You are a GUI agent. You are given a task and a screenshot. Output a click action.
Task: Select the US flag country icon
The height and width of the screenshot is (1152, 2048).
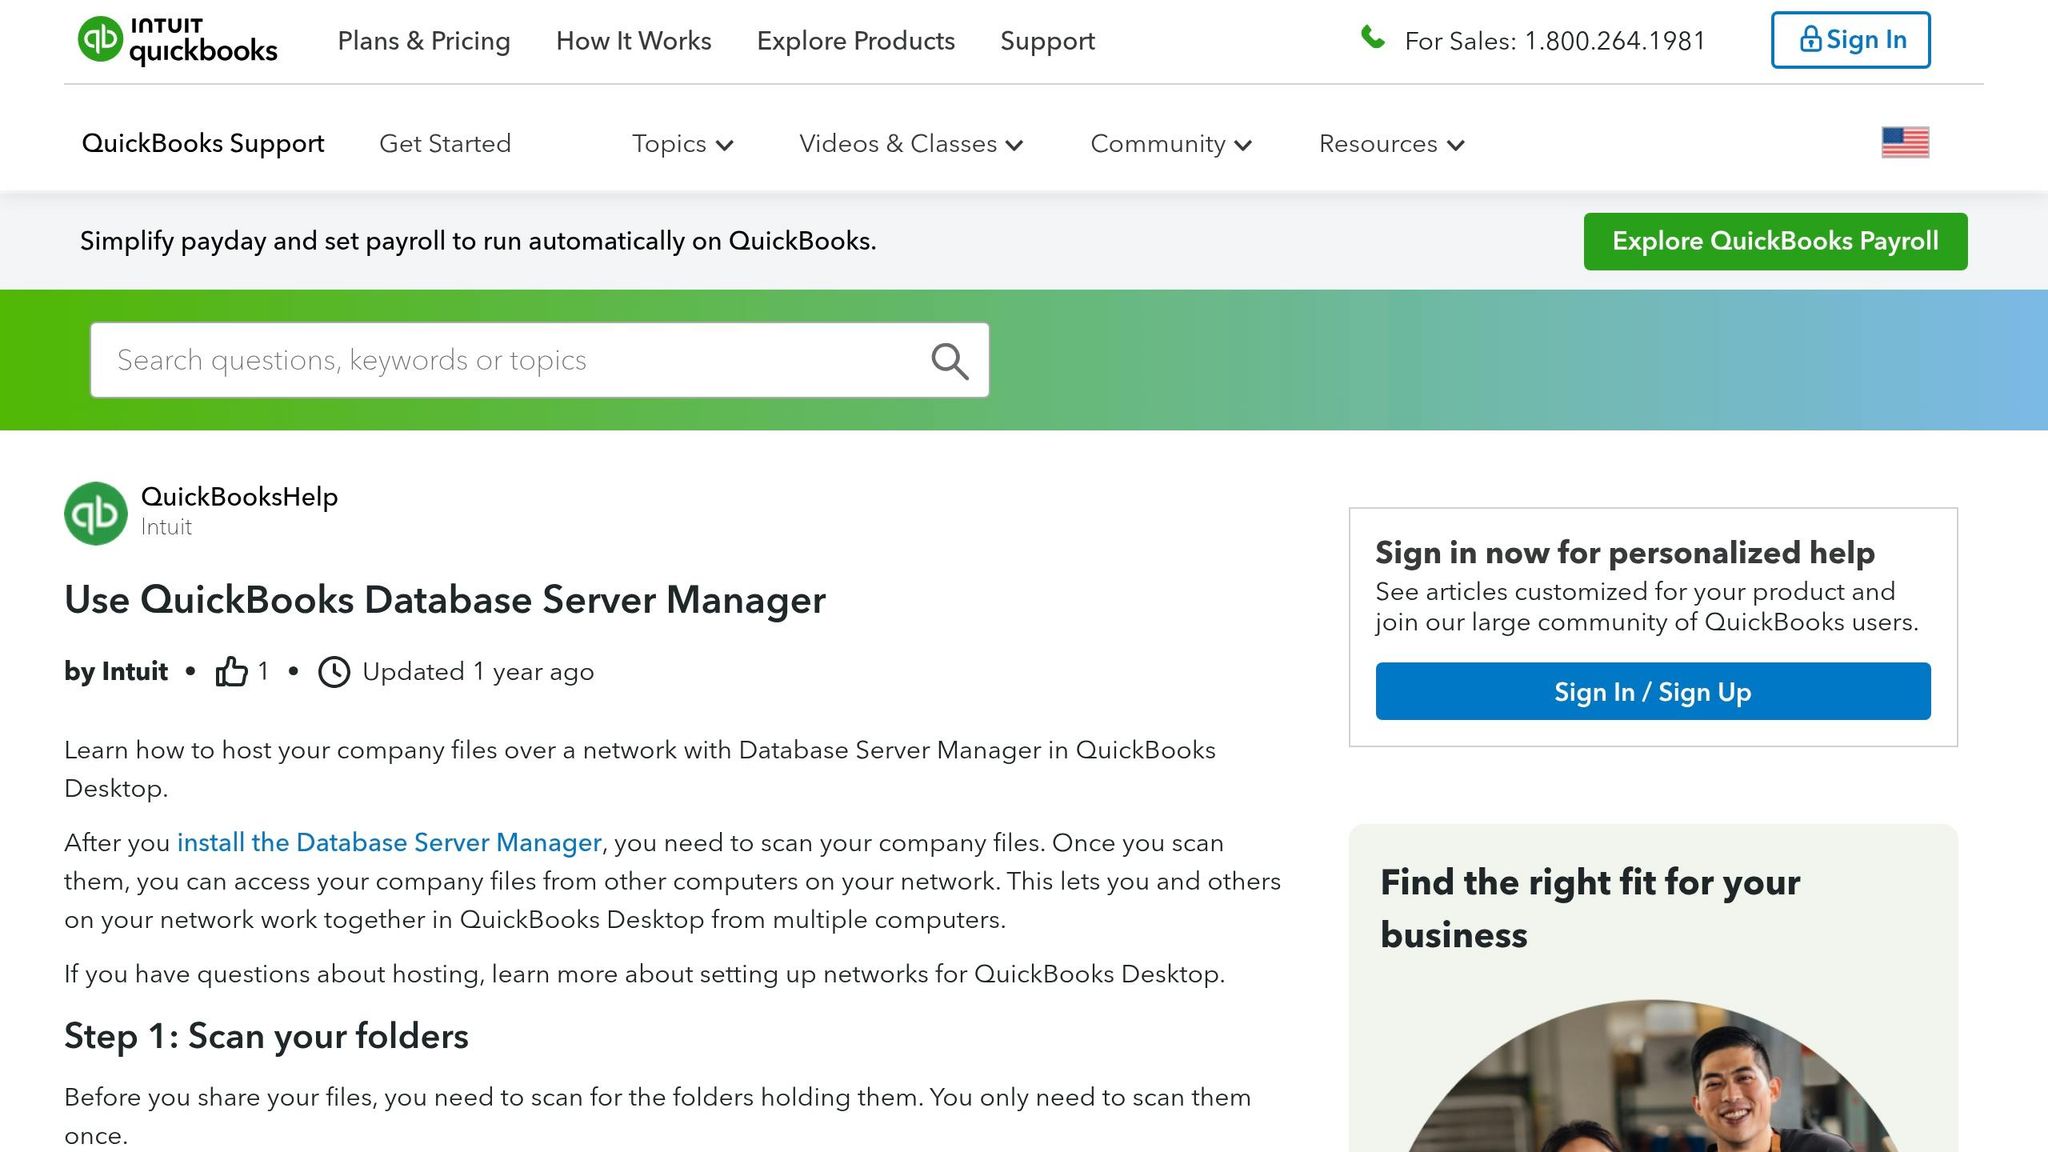(x=1904, y=143)
